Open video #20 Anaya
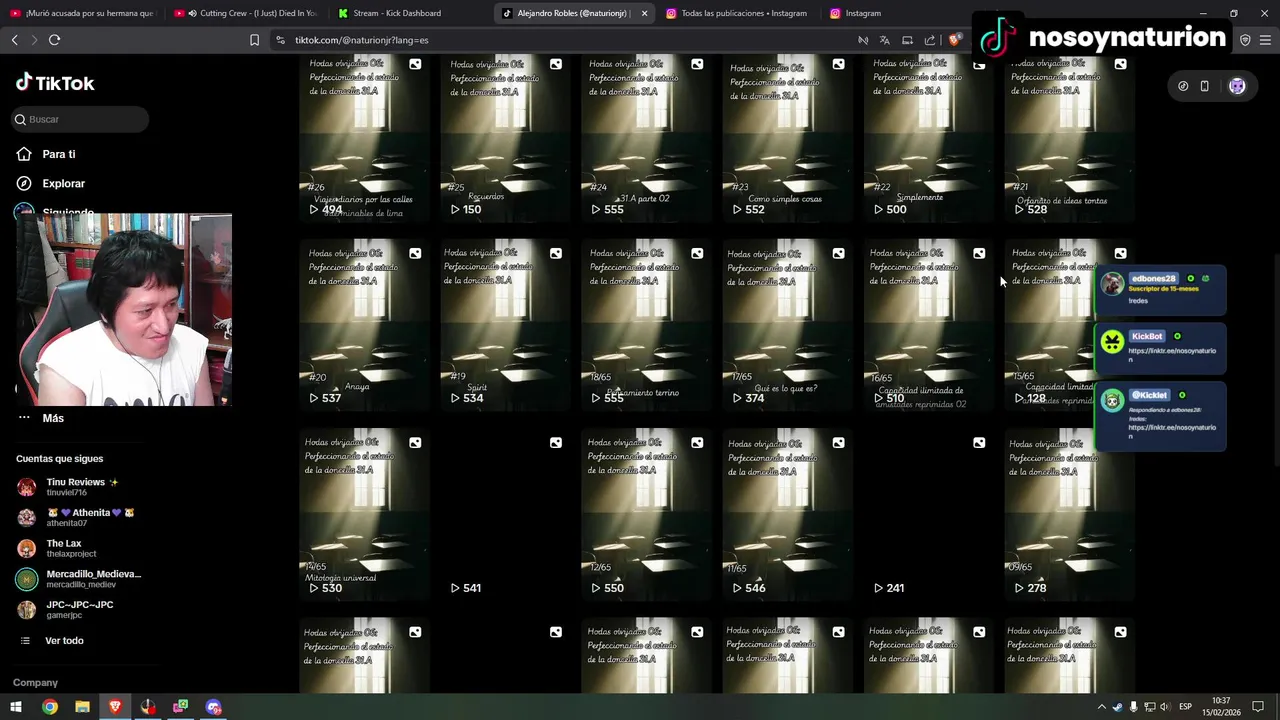The height and width of the screenshot is (720, 1280). click(364, 325)
